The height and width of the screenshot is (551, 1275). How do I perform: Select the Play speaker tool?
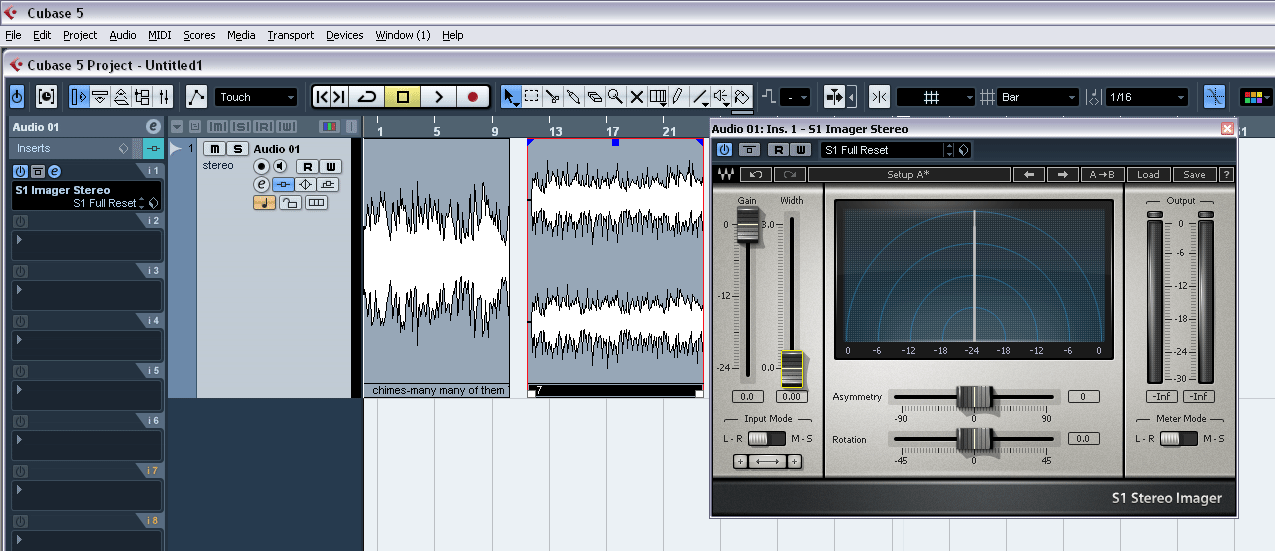pyautogui.click(x=722, y=97)
